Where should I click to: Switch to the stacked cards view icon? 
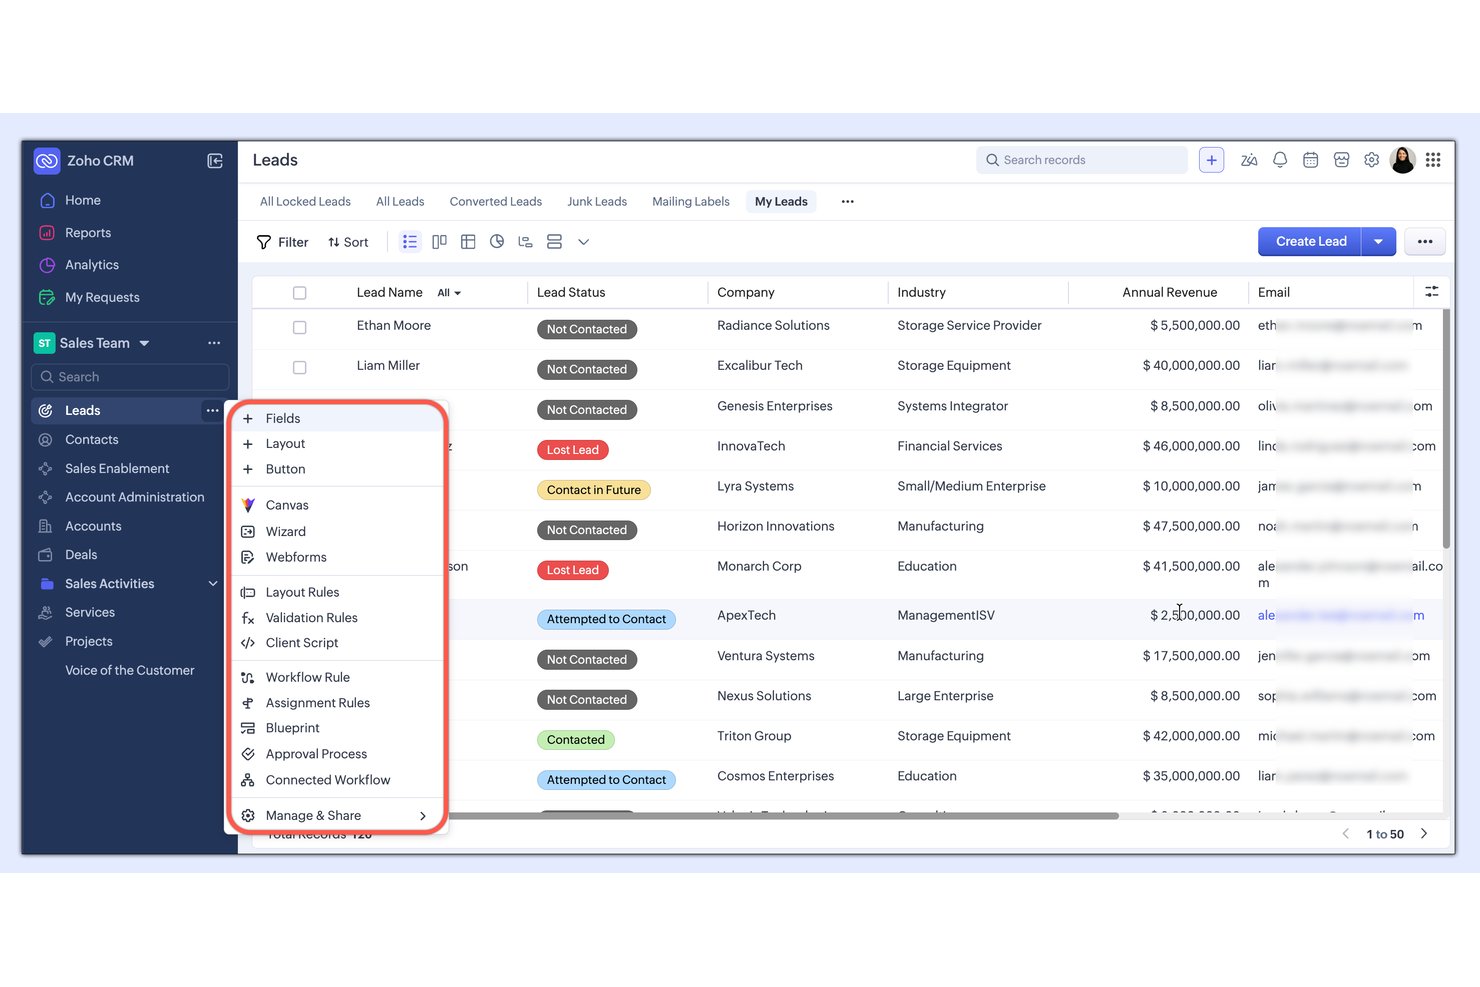(x=554, y=242)
